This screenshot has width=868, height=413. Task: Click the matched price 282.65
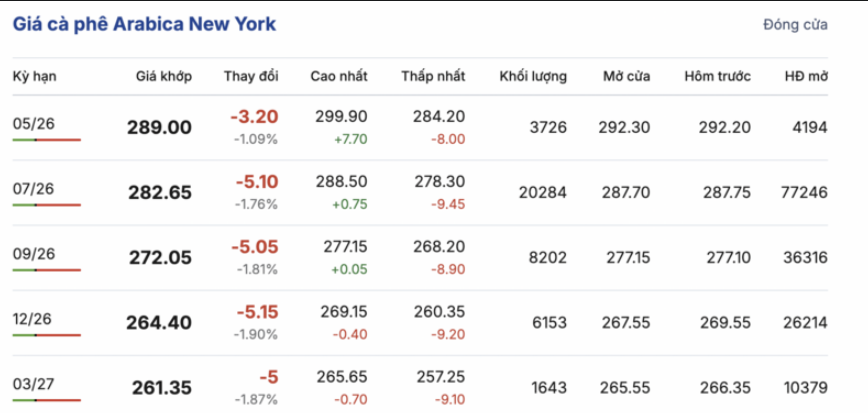[x=160, y=193]
